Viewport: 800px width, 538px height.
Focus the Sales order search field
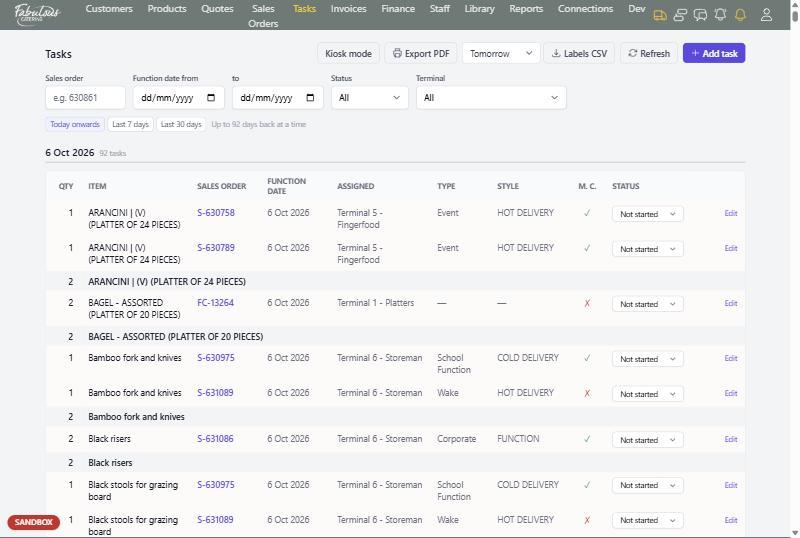click(85, 97)
